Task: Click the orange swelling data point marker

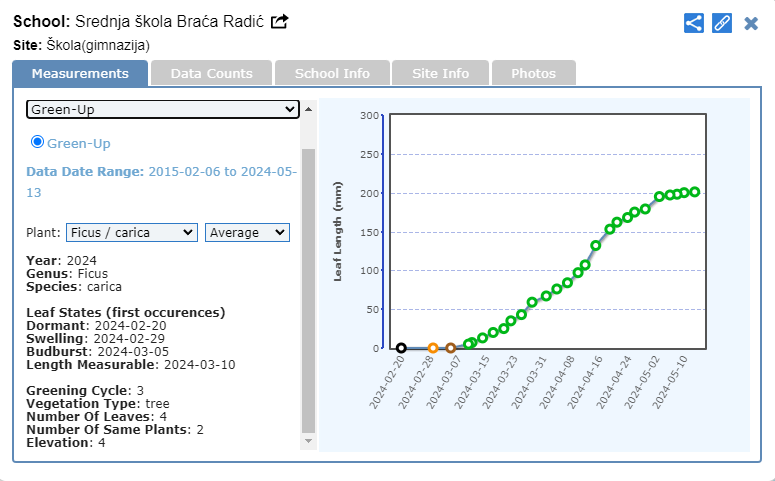Action: pos(433,348)
